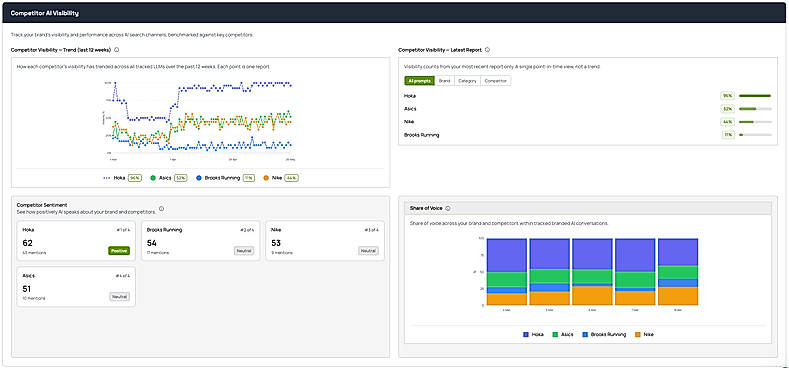The image size is (789, 368).
Task: Toggle the Hoka dotted-line legend marker in trend chart
Action: (x=107, y=178)
